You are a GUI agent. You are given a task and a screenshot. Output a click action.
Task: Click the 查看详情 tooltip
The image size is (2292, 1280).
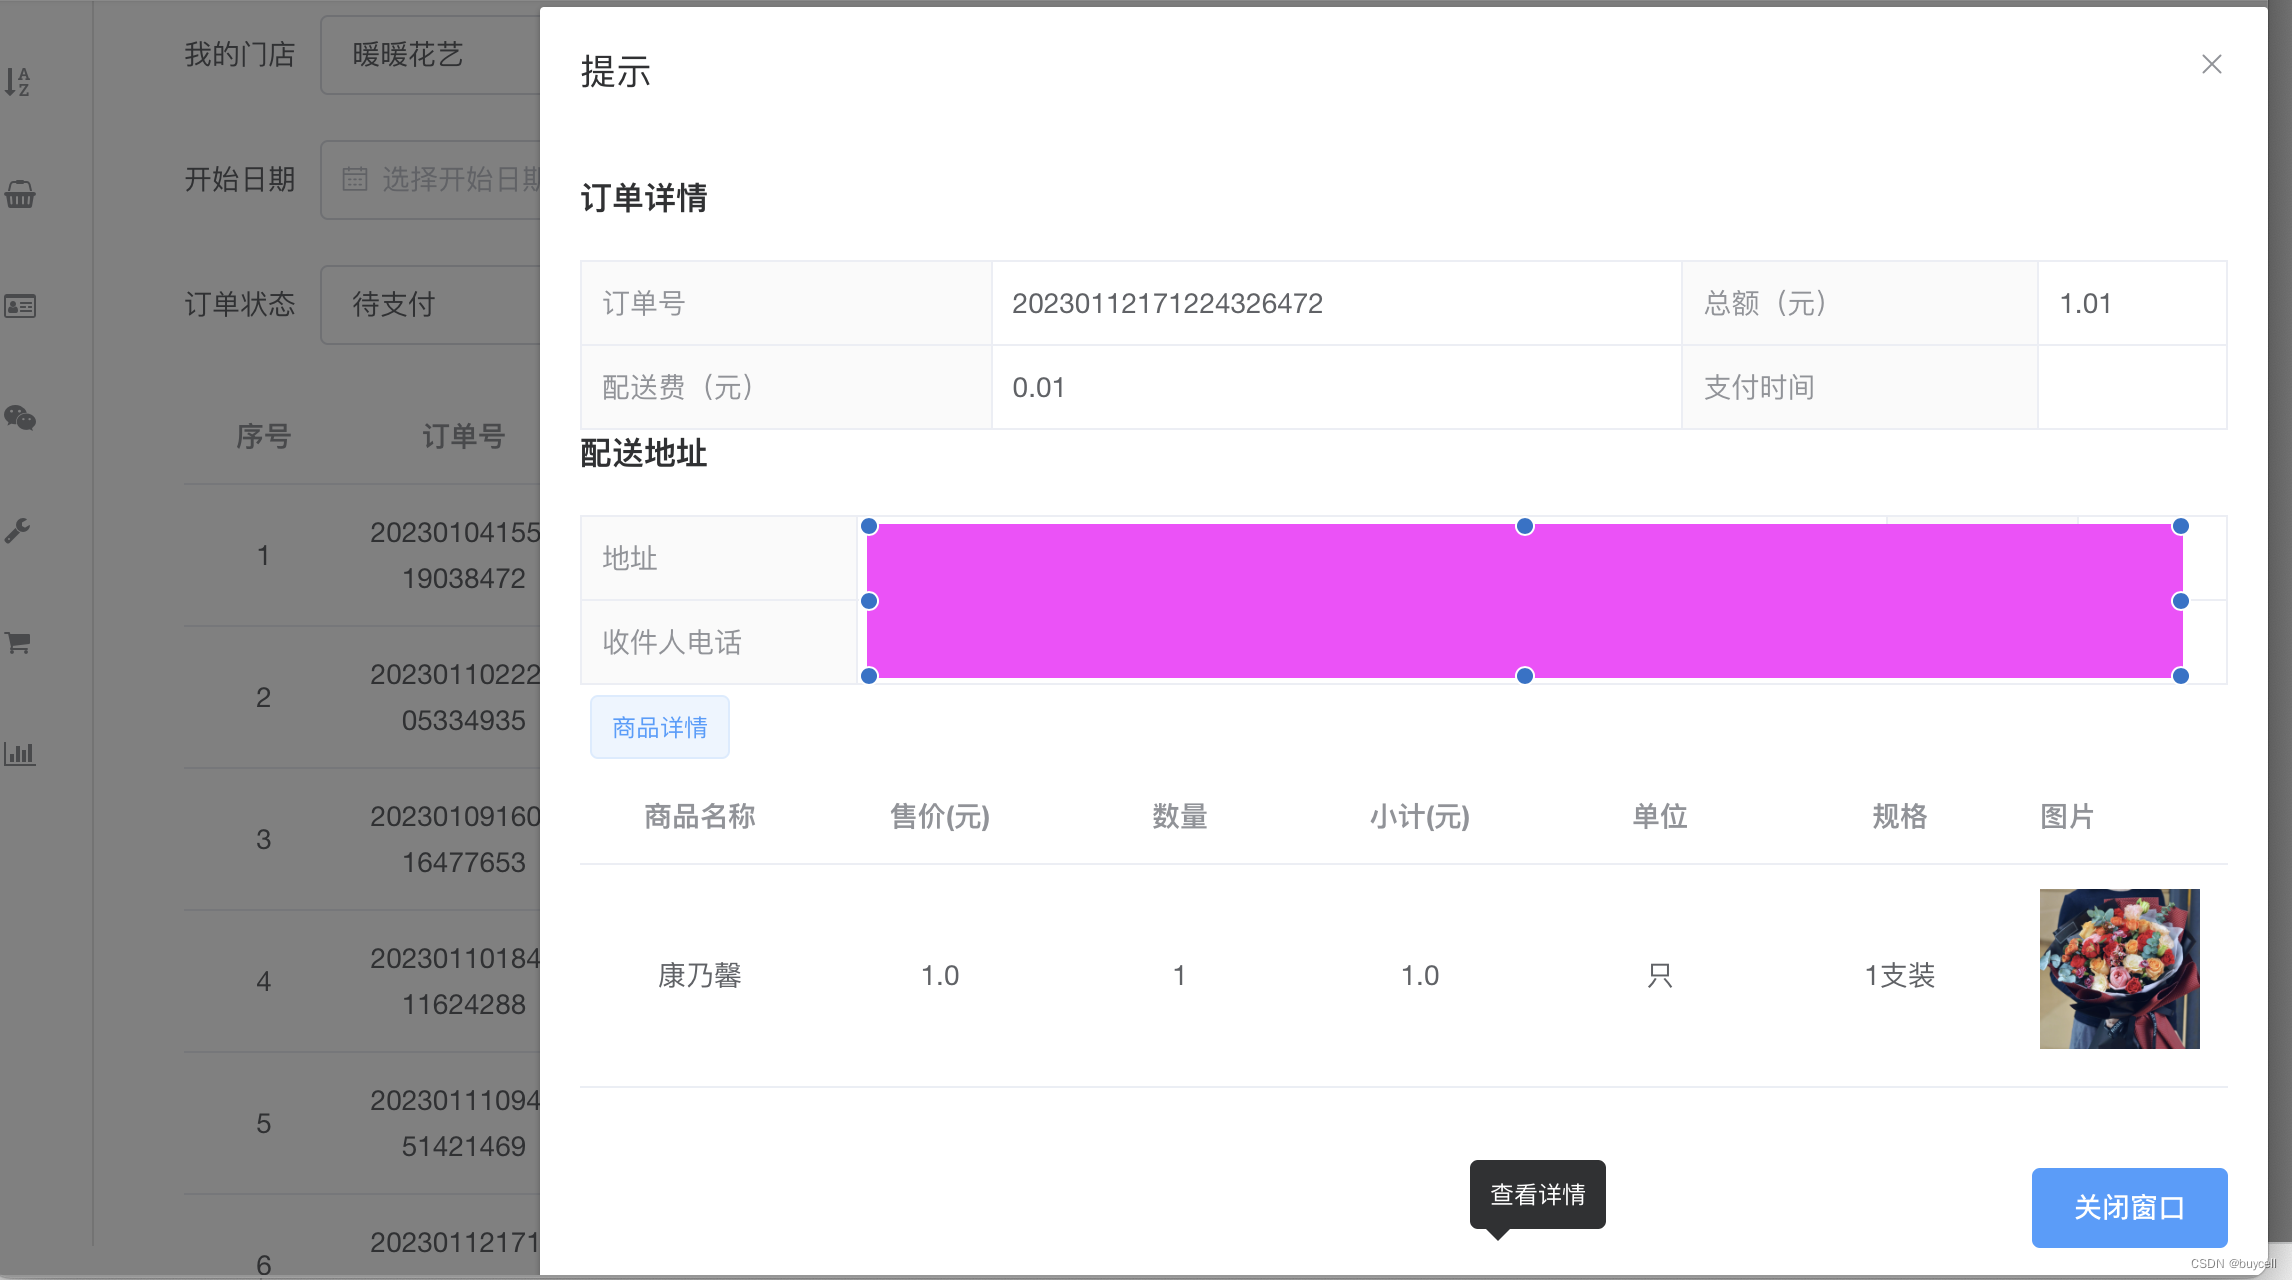tap(1537, 1194)
